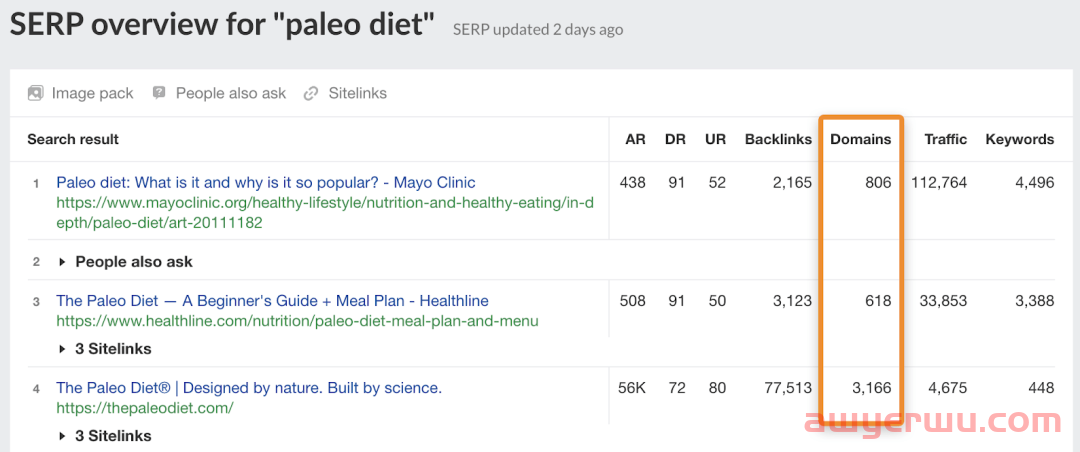
Task: Click the Image pack icon
Action: click(x=35, y=93)
